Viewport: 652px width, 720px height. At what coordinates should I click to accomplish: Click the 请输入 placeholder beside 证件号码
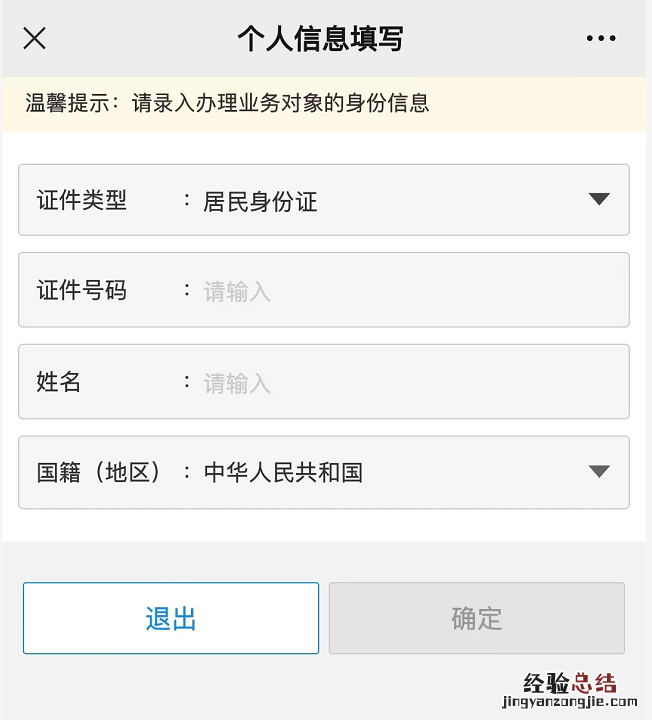coord(237,292)
